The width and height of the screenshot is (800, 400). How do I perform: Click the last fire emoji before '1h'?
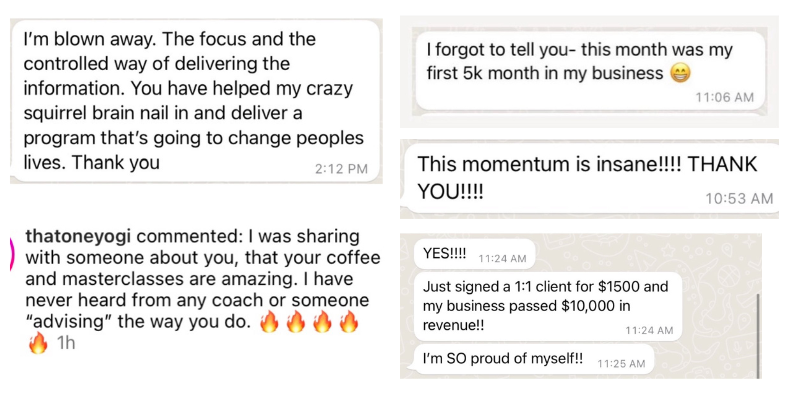click(36, 345)
